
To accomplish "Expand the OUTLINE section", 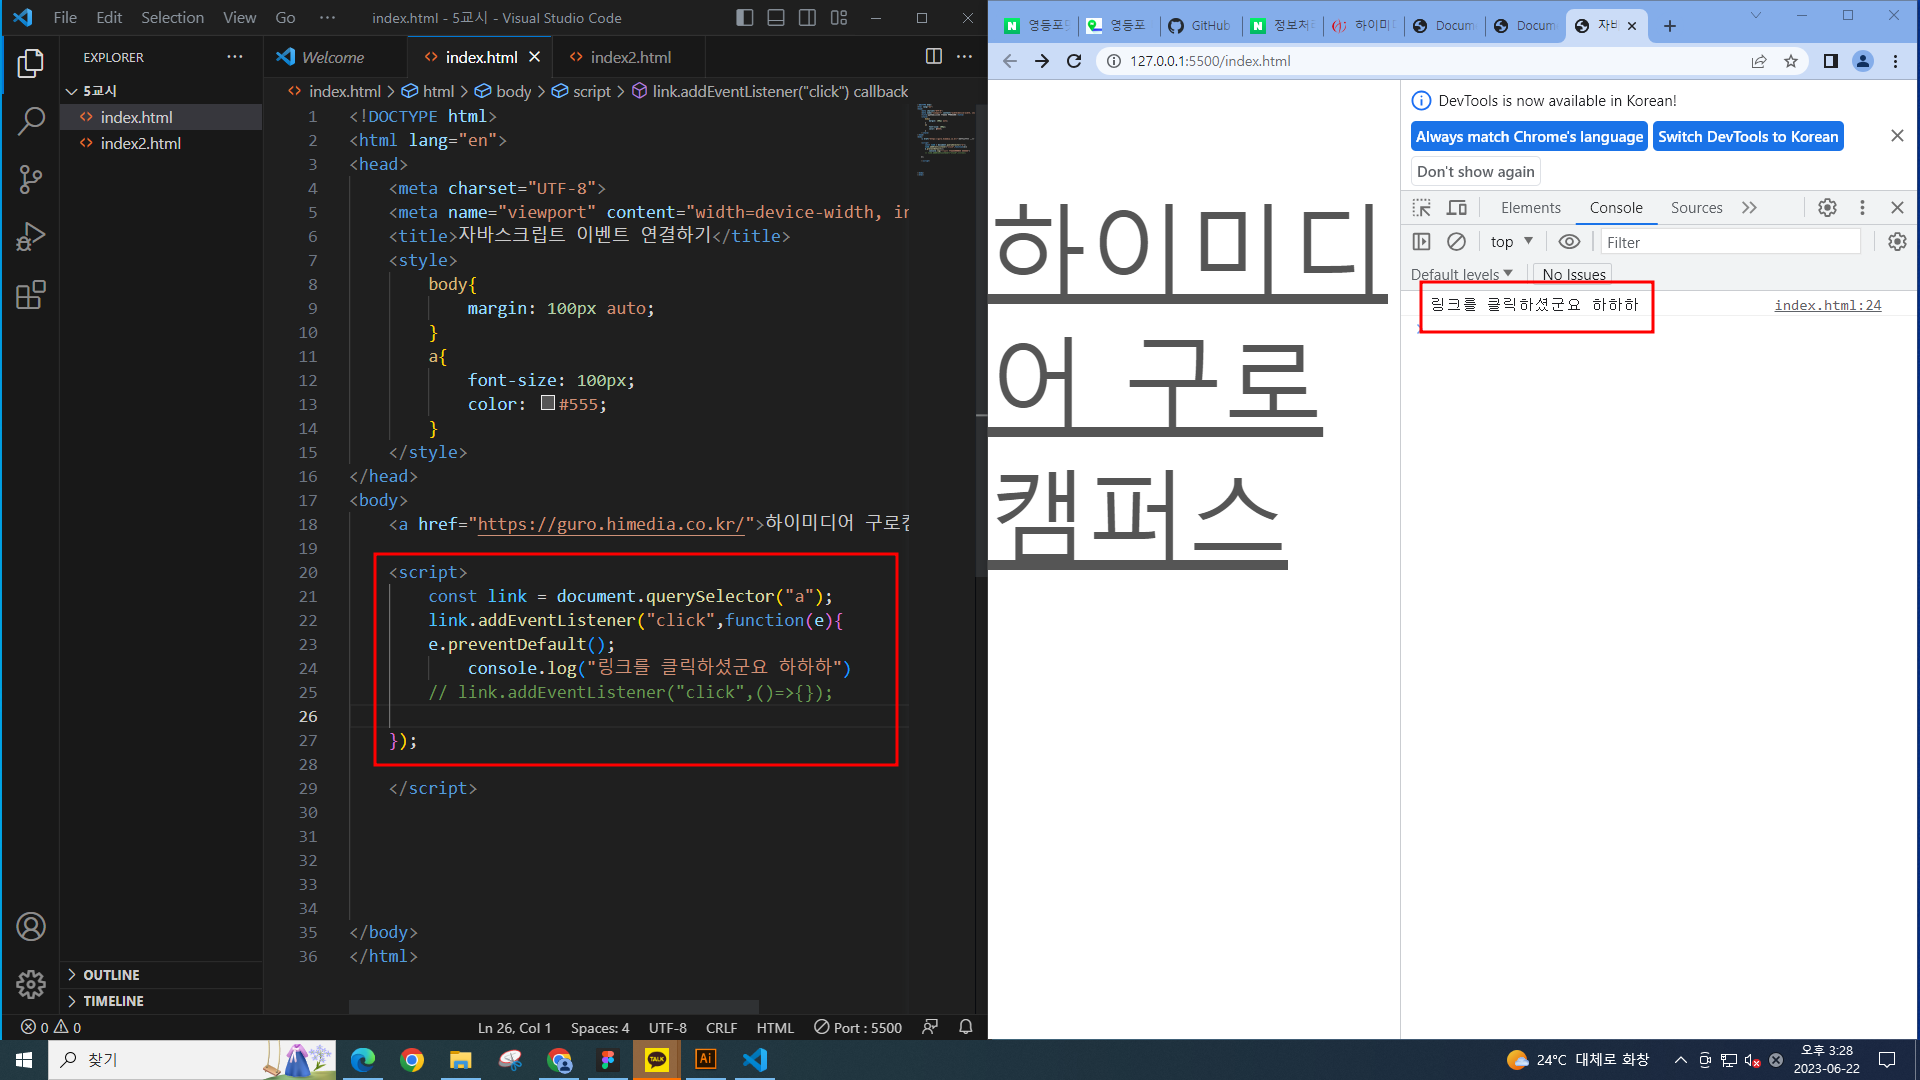I will point(110,975).
